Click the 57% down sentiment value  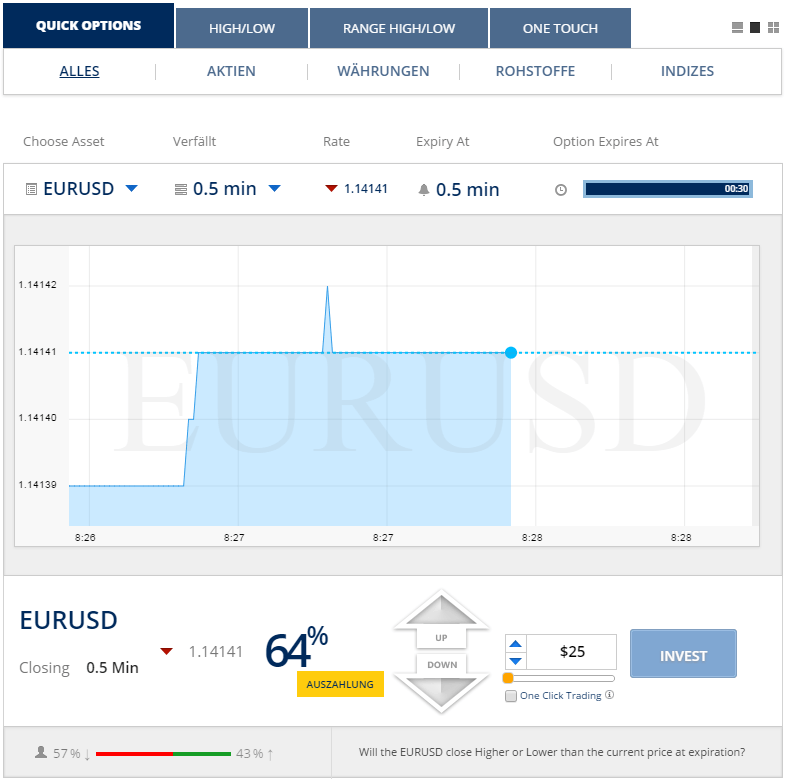[x=67, y=753]
